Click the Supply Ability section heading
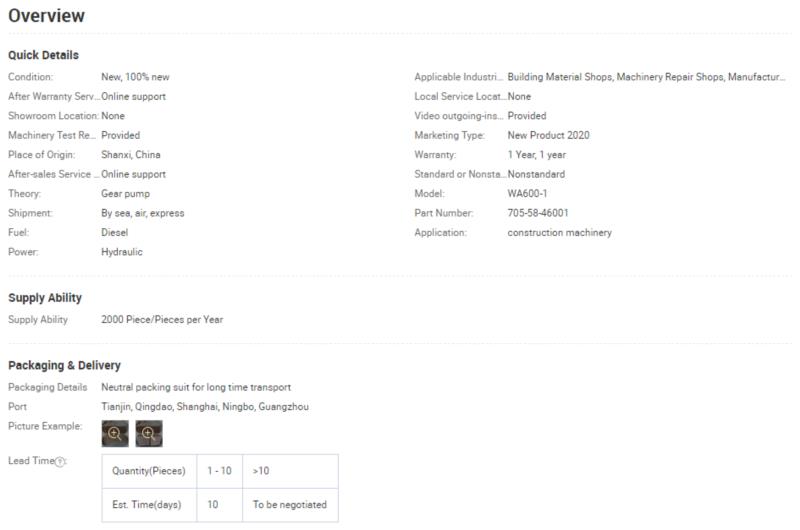800x530 pixels. tap(45, 298)
